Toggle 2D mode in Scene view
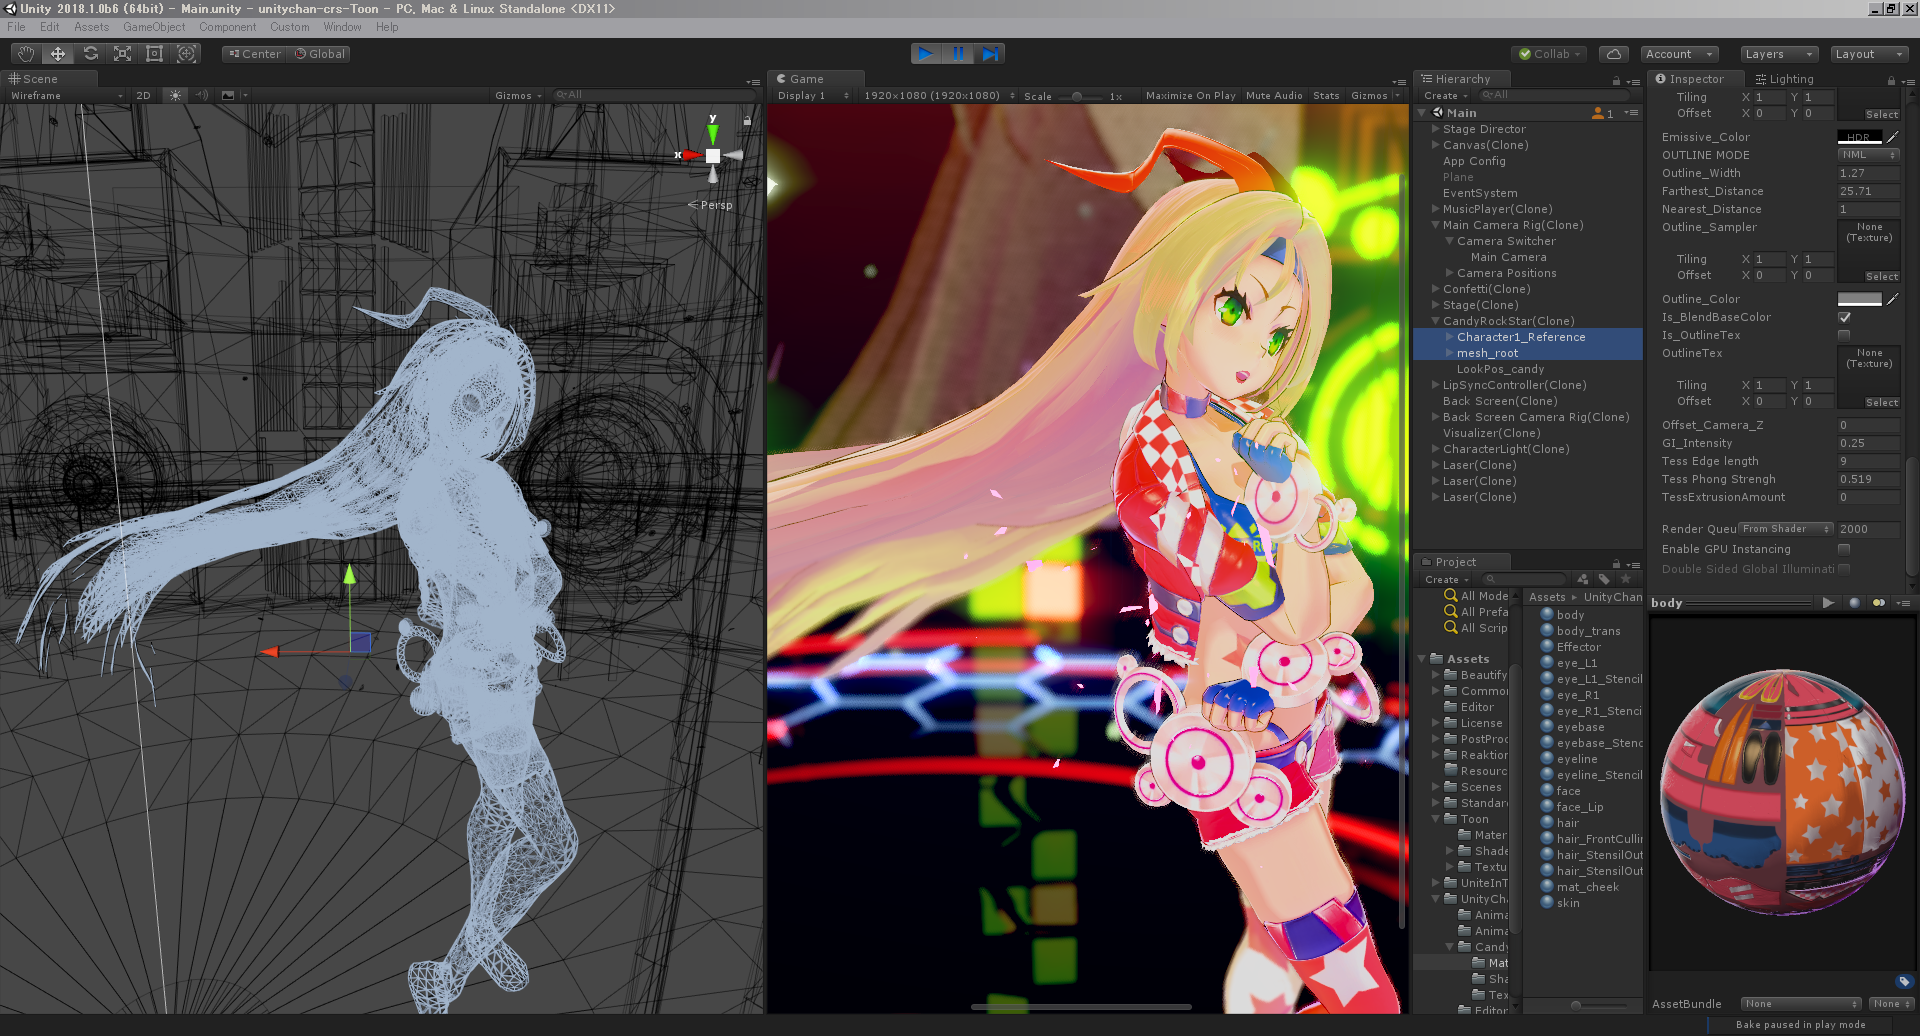Viewport: 1920px width, 1036px height. point(144,96)
